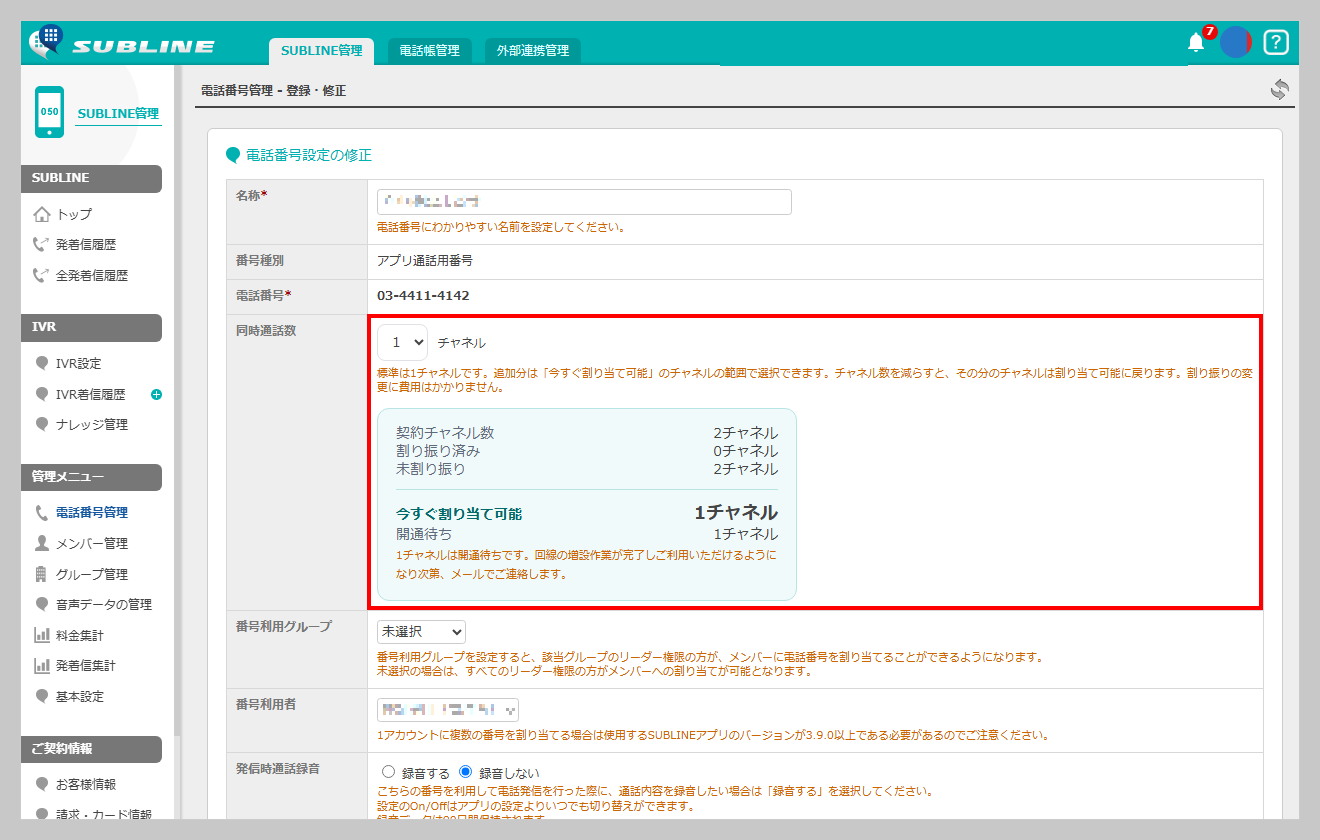Click the アプリ通話用番号 value

[424, 260]
